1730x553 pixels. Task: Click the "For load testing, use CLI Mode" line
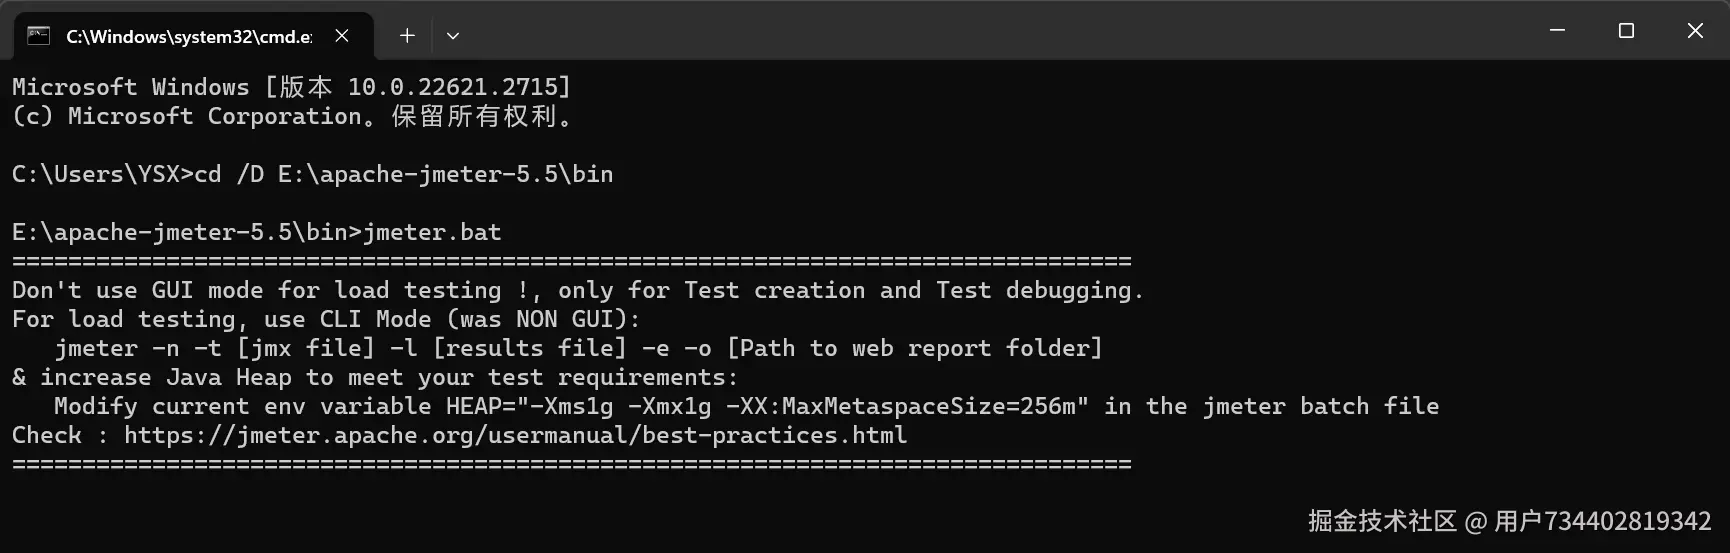[x=325, y=320]
